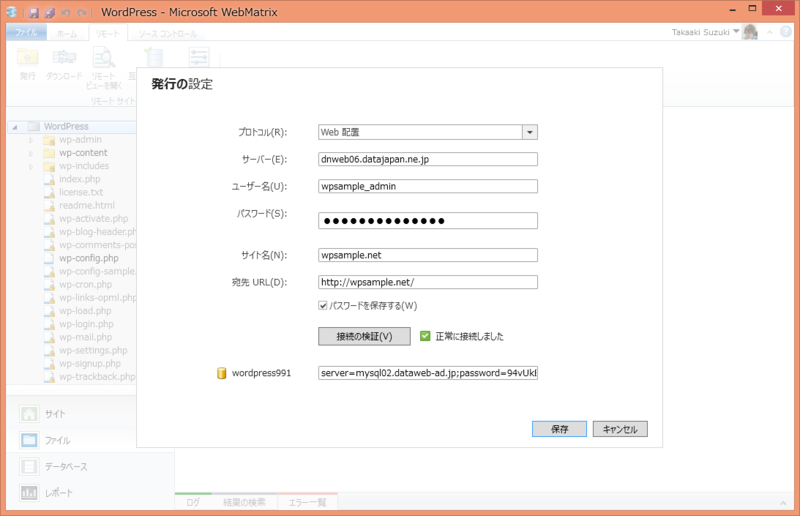
Task: Expand the wp-includes folder arrow
Action: 31,166
